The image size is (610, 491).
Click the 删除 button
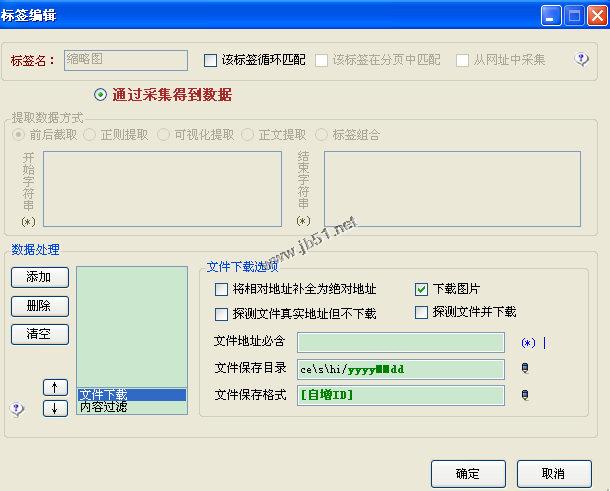(x=40, y=306)
